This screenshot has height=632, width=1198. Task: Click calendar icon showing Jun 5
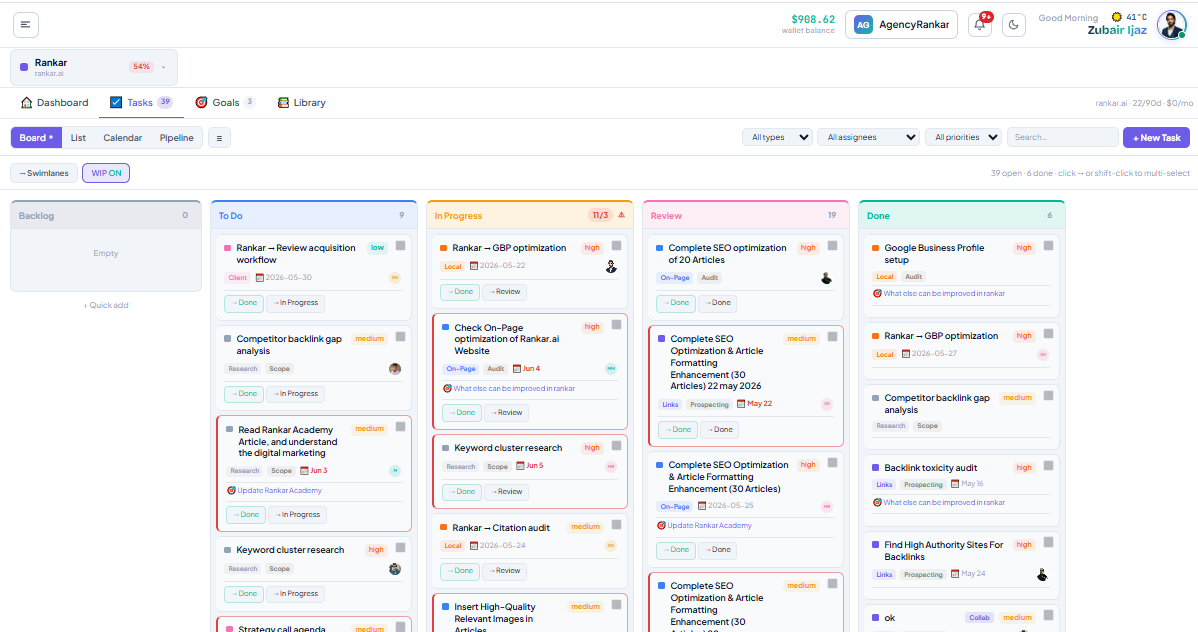click(520, 466)
